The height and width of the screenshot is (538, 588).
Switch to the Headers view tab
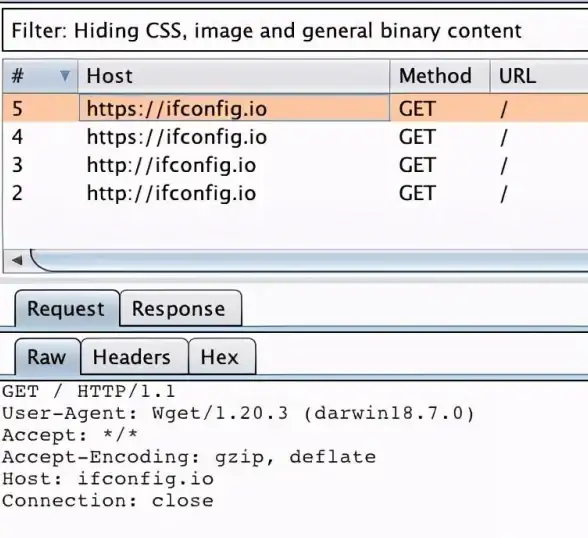click(x=134, y=357)
